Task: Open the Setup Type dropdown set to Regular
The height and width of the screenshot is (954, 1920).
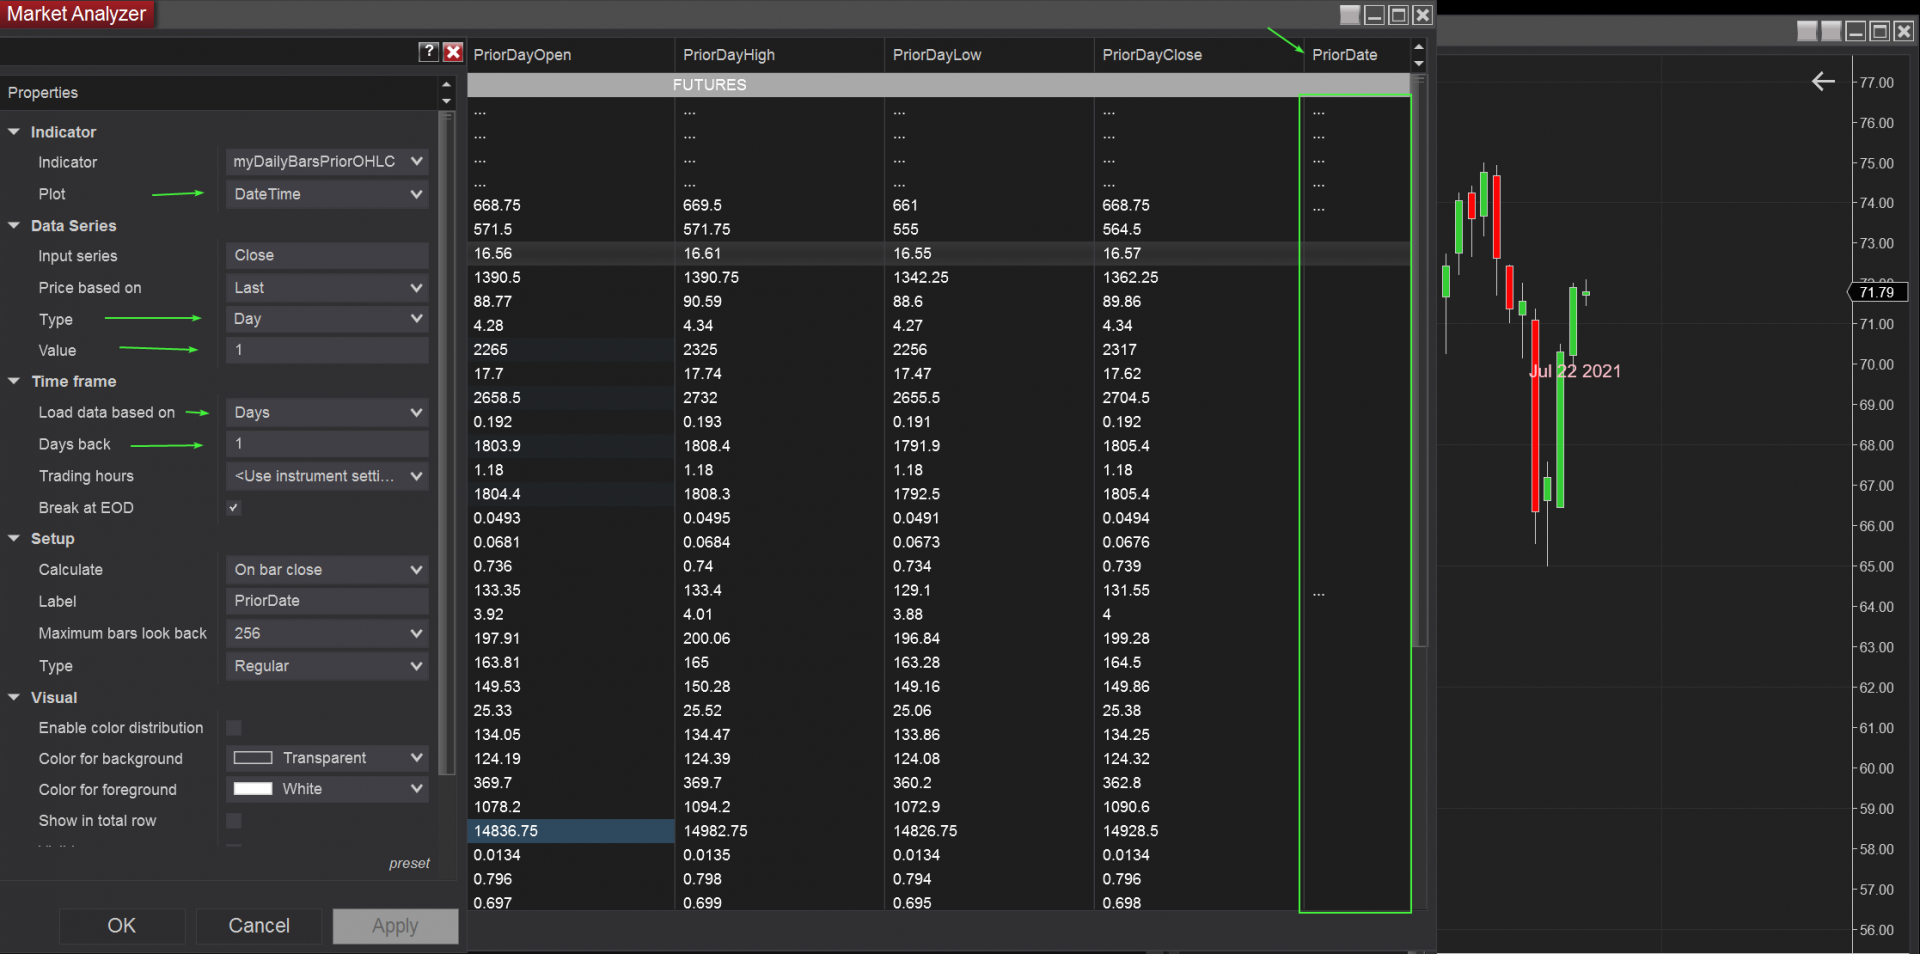Action: [x=327, y=666]
